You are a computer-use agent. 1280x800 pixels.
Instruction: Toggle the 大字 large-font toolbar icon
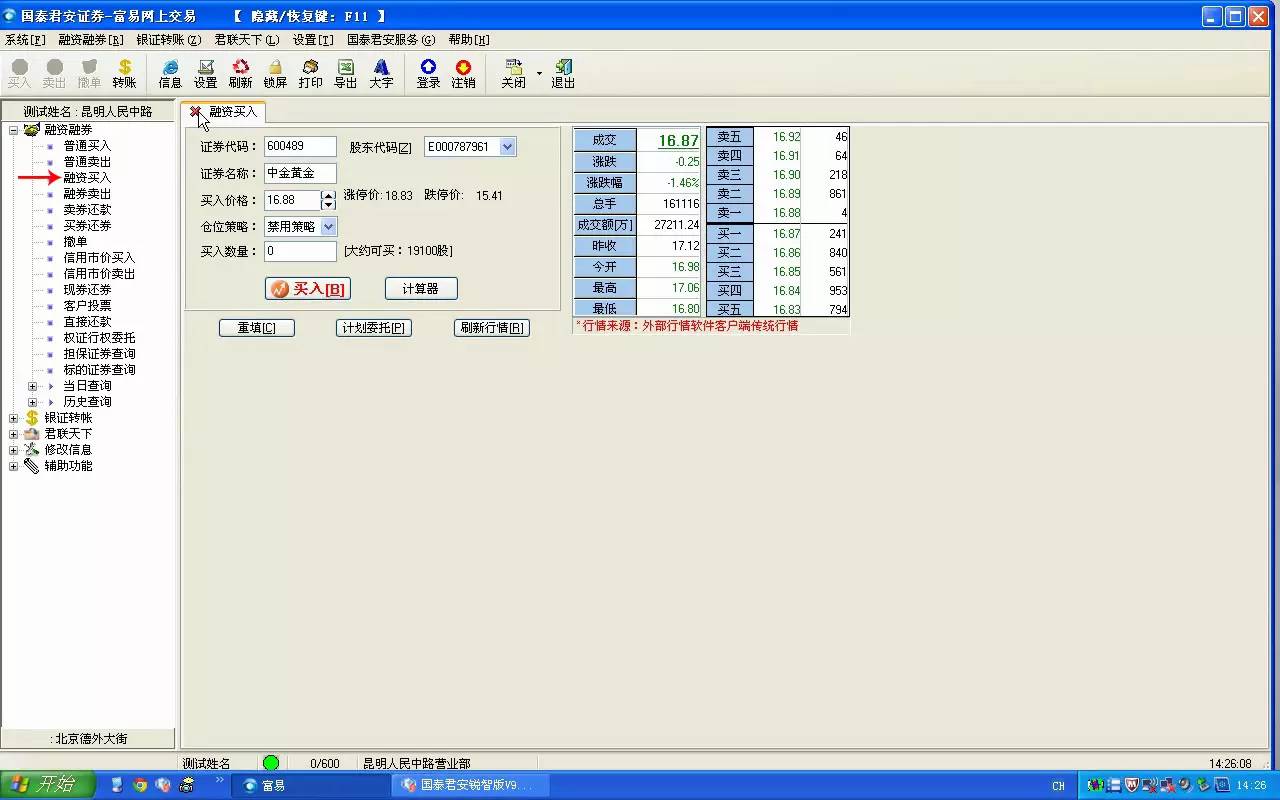point(381,73)
